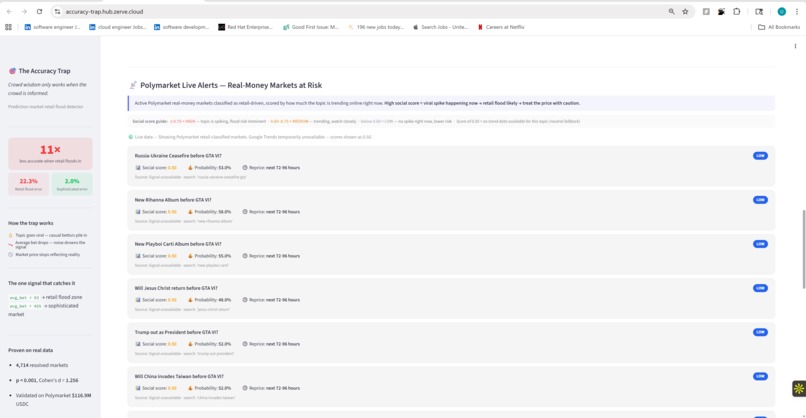Click the browser forward arrow
The image size is (806, 418).
click(x=24, y=11)
